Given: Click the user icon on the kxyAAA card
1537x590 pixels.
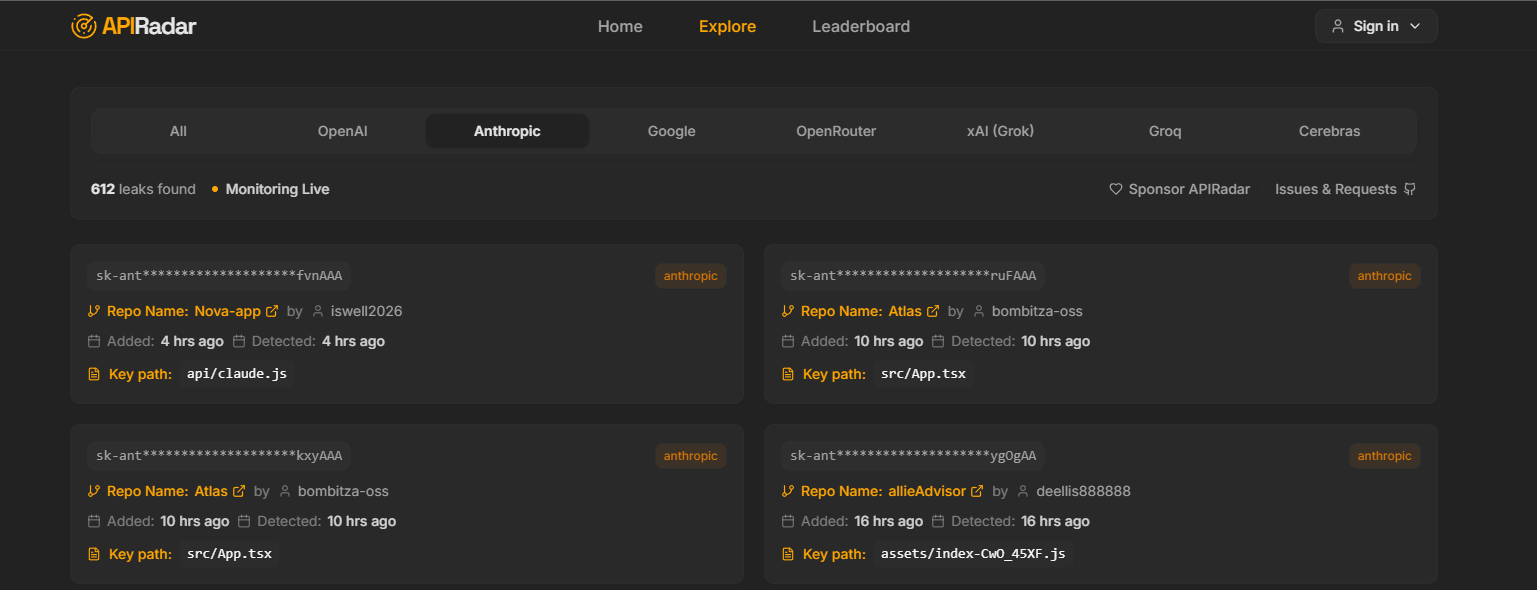Looking at the screenshot, I should pos(286,491).
